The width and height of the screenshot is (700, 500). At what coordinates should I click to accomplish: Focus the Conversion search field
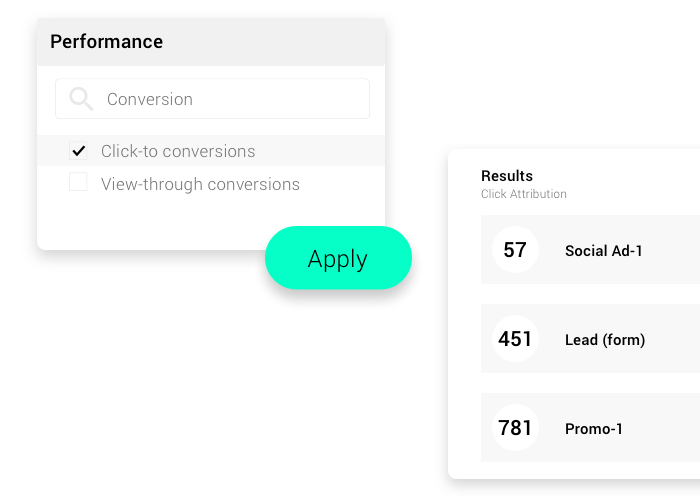tap(212, 99)
